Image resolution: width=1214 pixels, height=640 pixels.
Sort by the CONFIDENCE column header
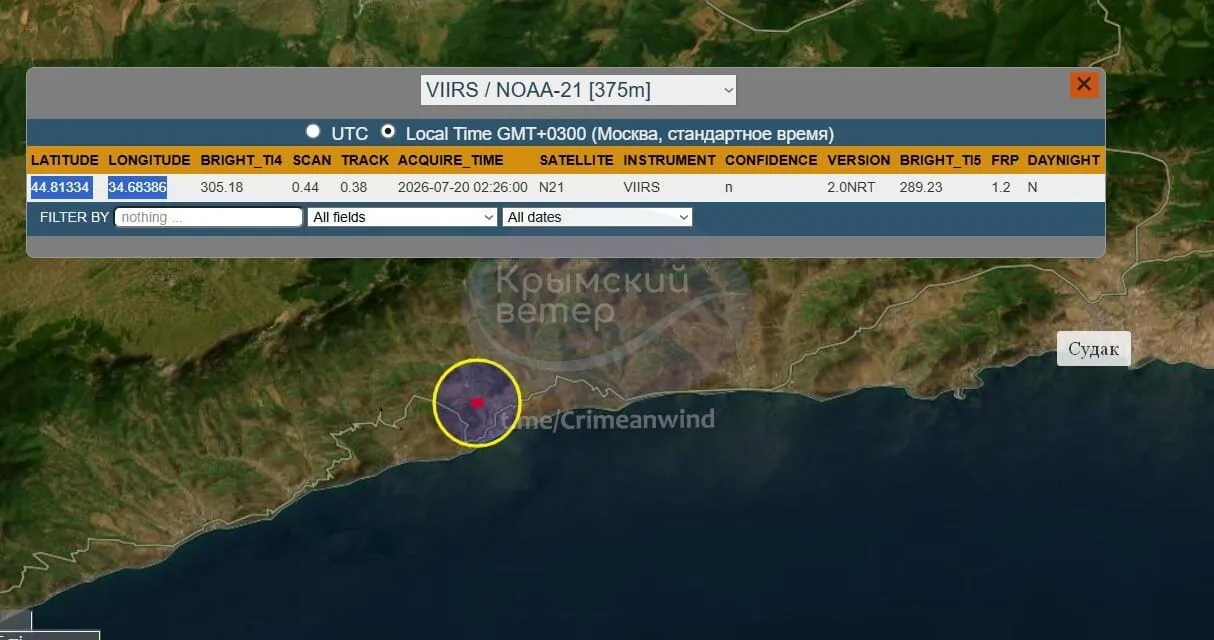[771, 160]
